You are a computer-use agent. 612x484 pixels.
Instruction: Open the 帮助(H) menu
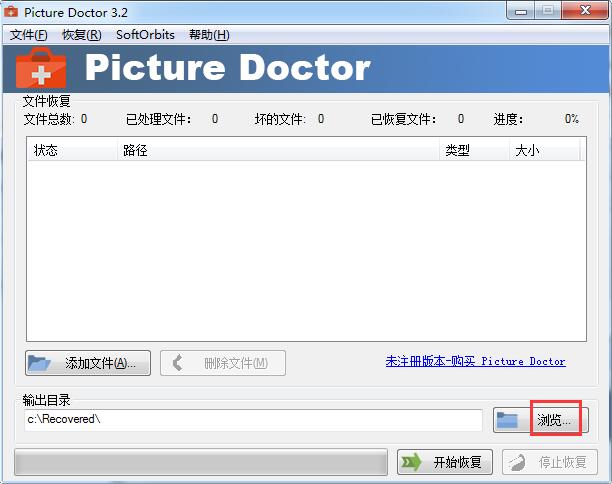tap(209, 35)
